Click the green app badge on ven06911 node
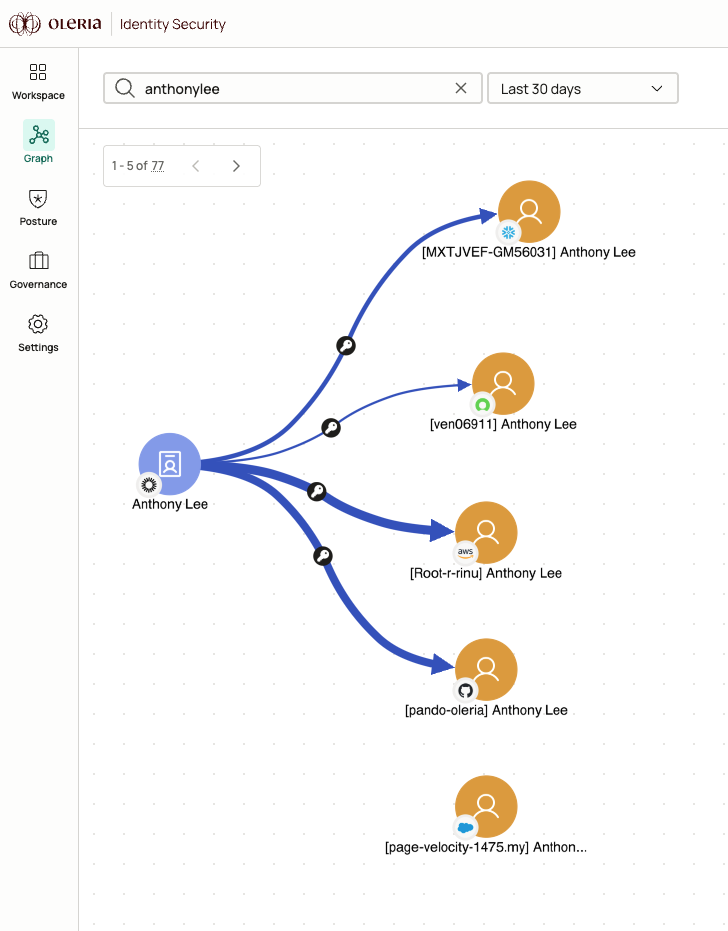 point(483,405)
